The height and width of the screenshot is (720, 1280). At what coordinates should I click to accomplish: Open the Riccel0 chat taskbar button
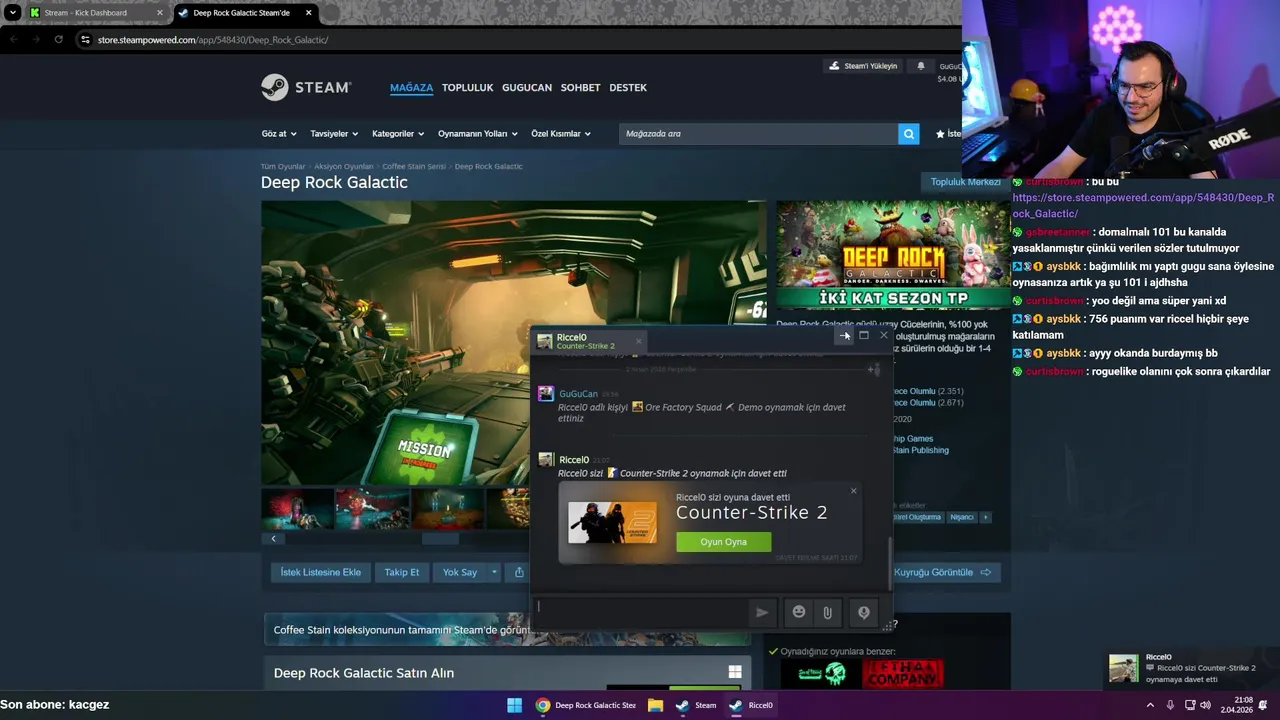tap(751, 705)
